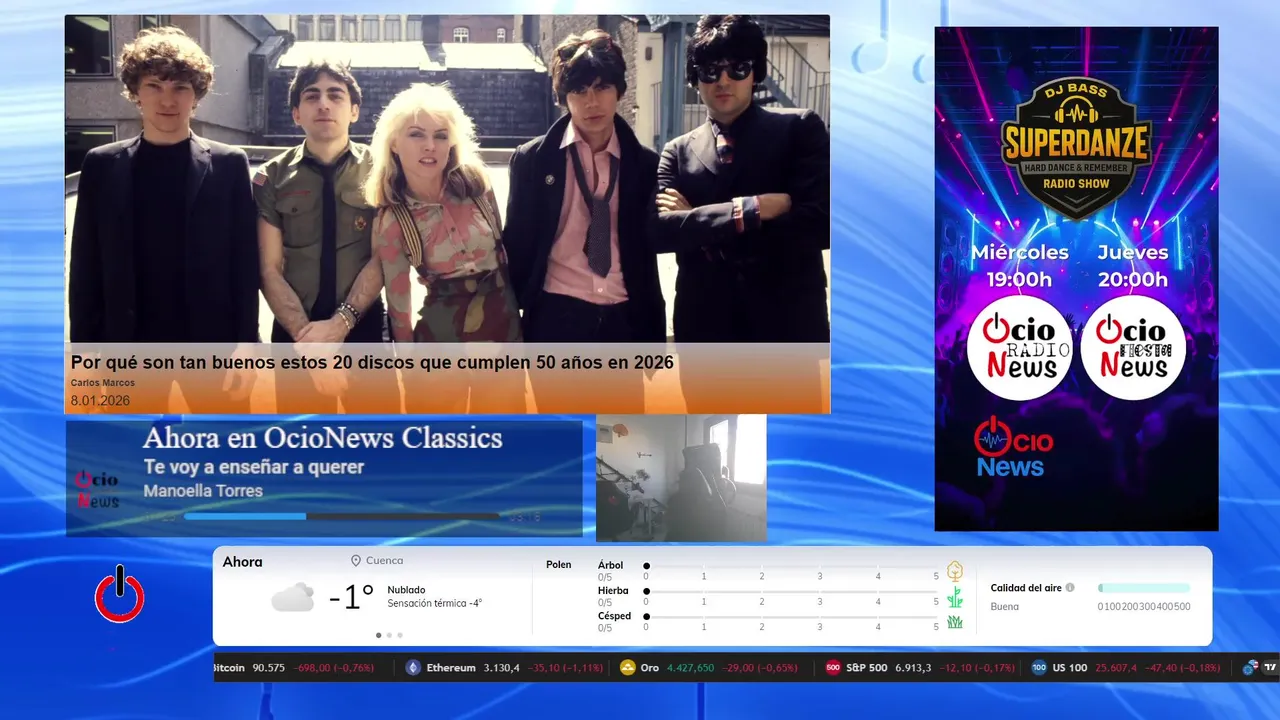
Task: Click Ethereum price 3.130,4
Action: pyautogui.click(x=502, y=668)
